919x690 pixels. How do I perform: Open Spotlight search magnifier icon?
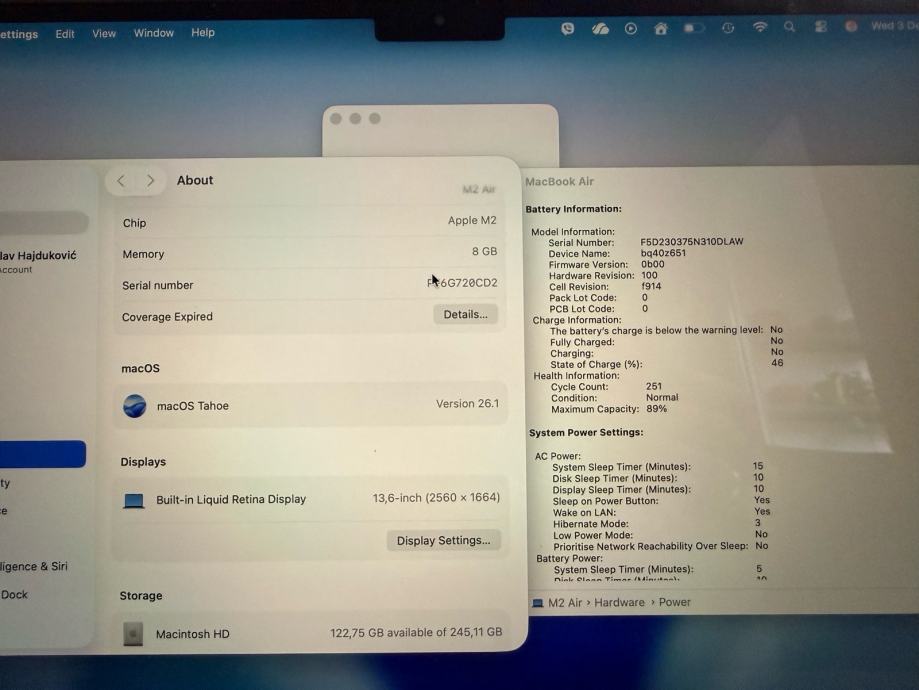click(x=789, y=27)
